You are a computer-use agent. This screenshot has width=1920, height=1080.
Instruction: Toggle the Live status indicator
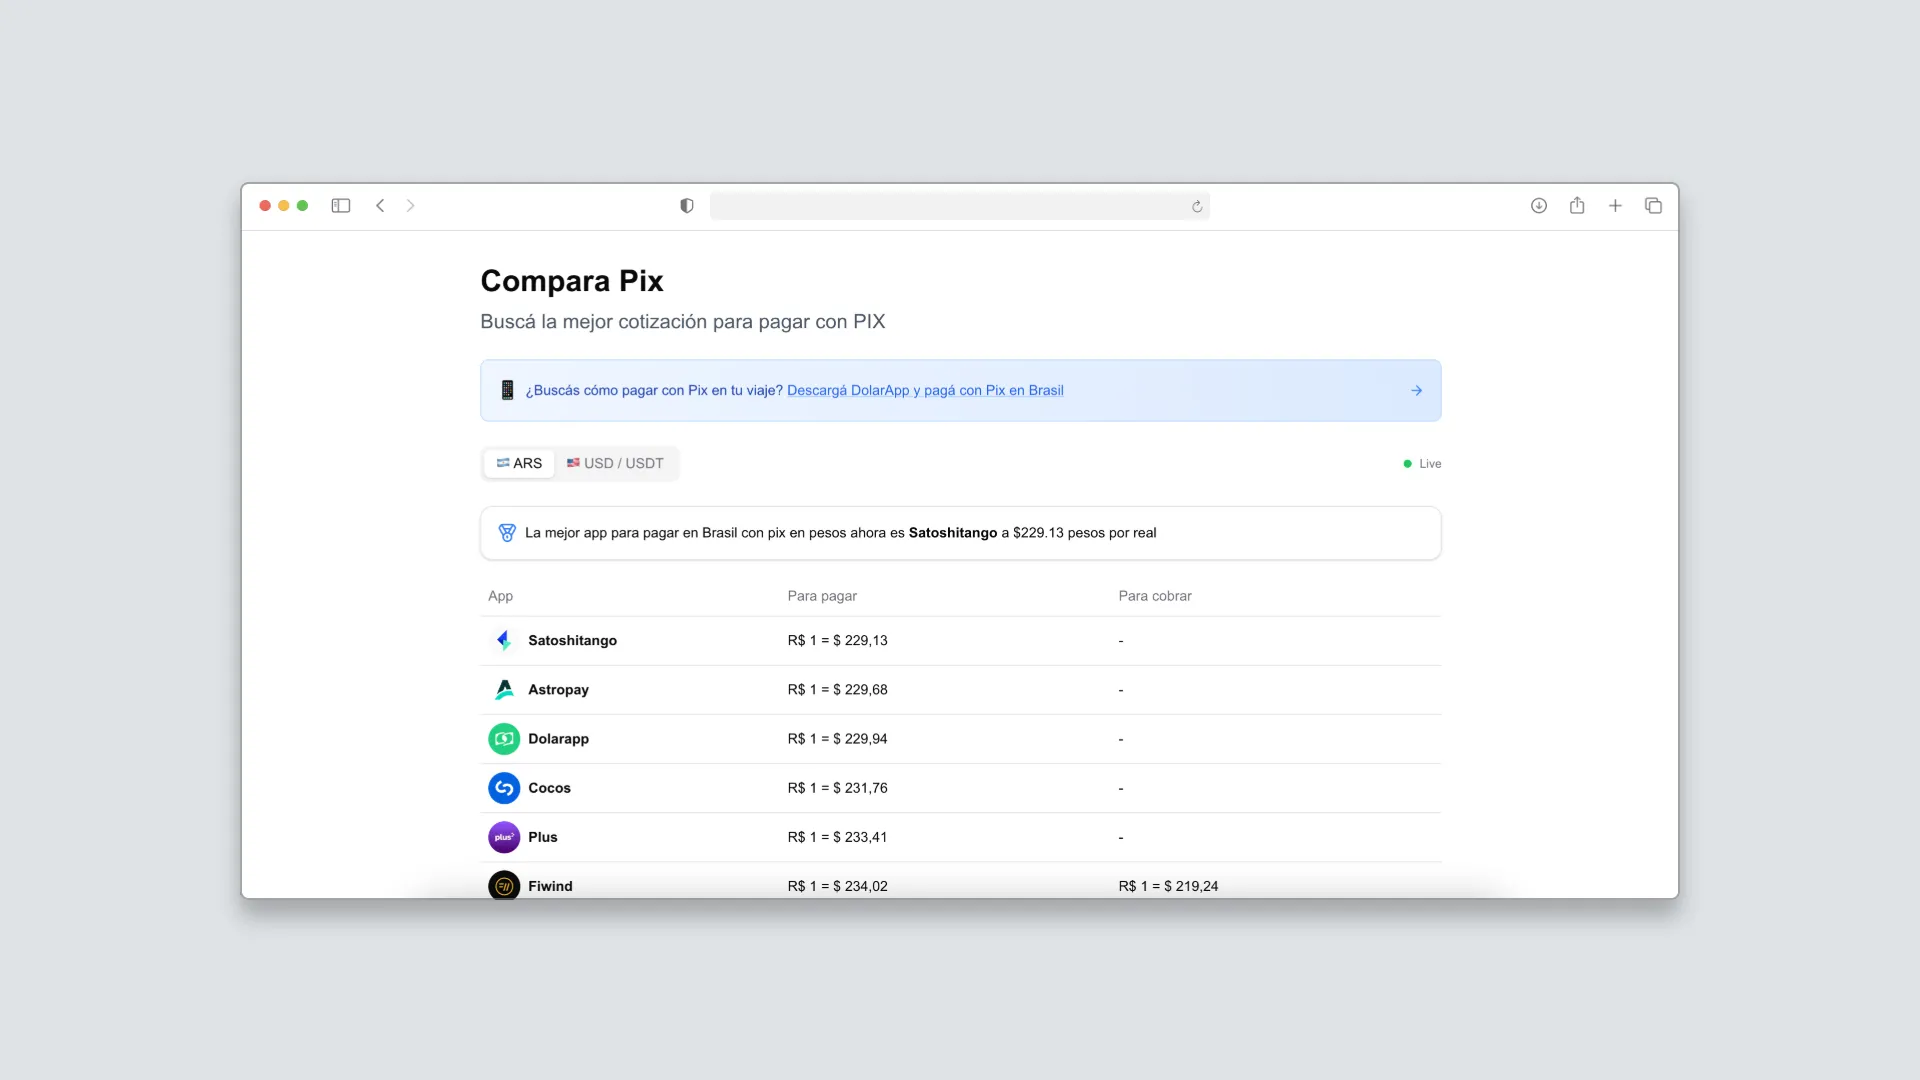[1421, 464]
